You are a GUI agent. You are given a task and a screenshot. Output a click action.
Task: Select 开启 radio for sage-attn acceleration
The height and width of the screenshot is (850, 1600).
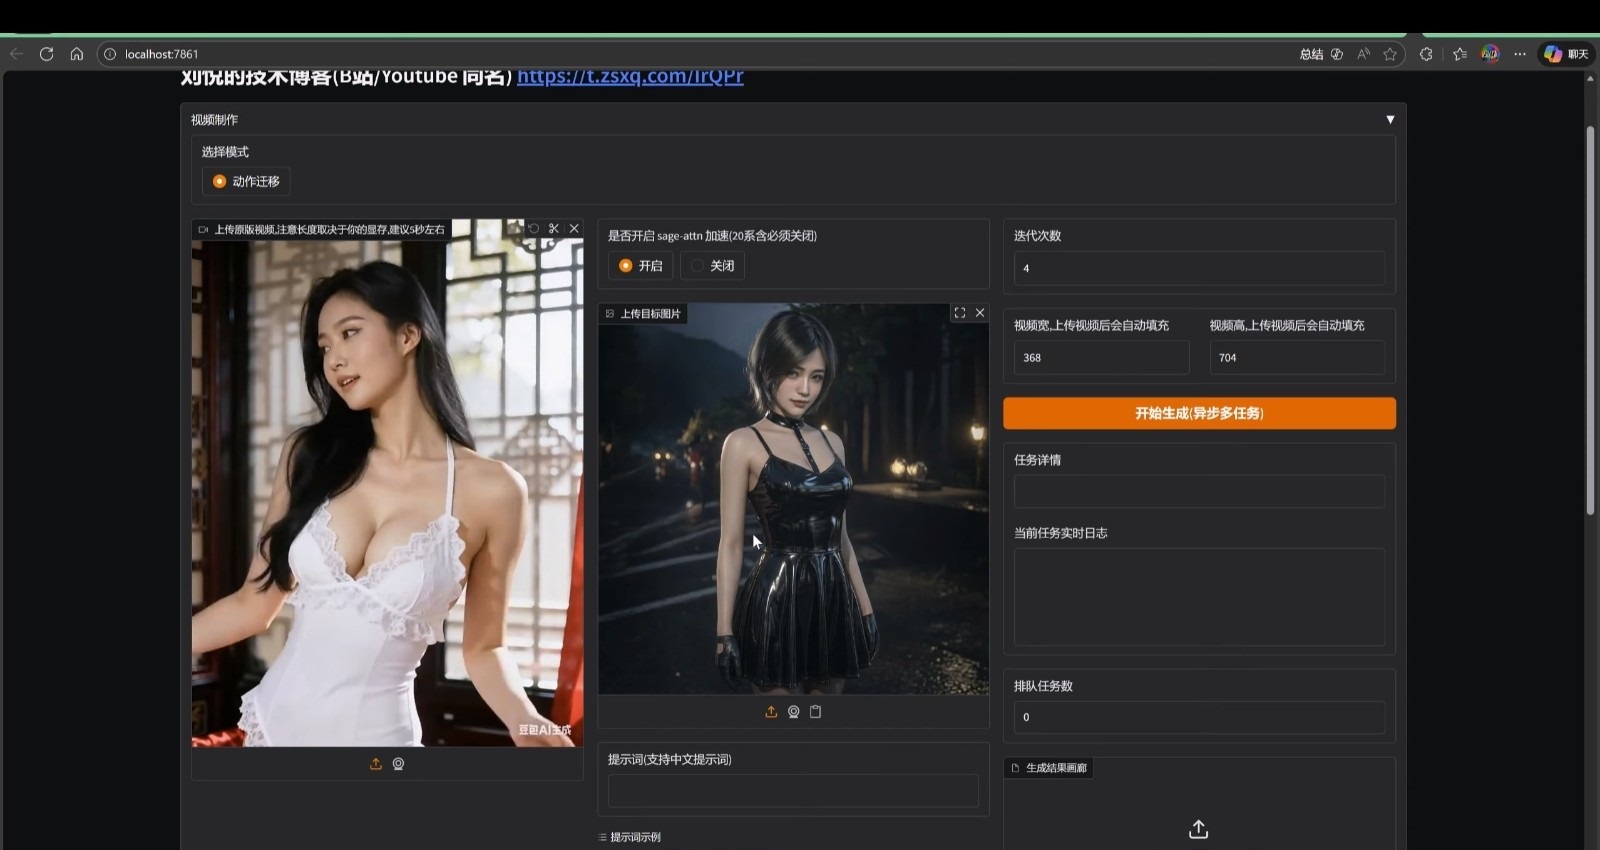pos(626,266)
